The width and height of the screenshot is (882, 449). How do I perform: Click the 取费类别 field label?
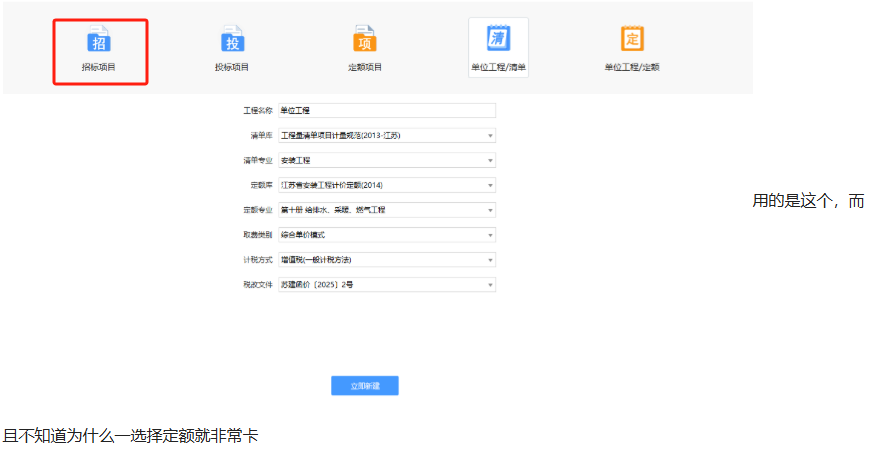pos(258,235)
